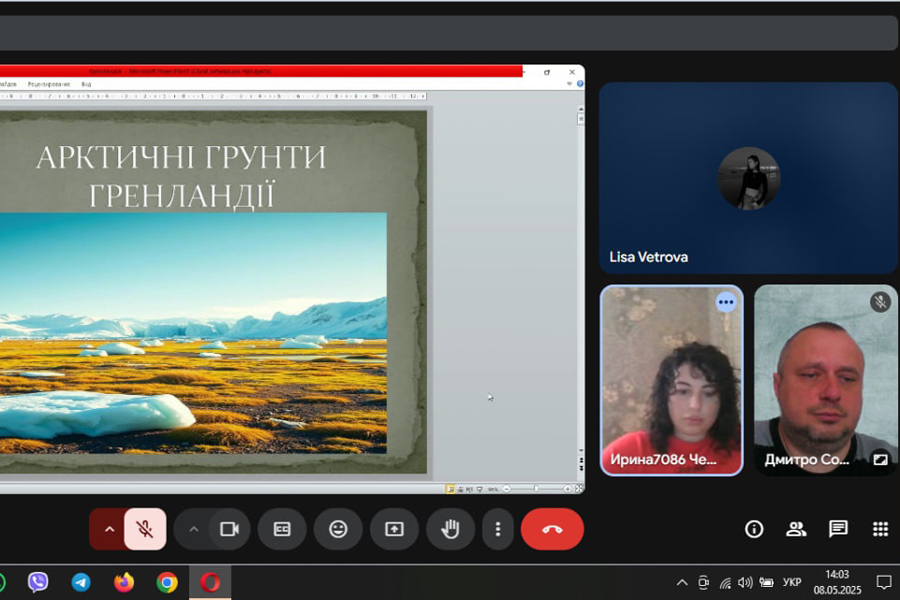Switch the УКР keyboard language indicator
The height and width of the screenshot is (600, 900).
792,583
